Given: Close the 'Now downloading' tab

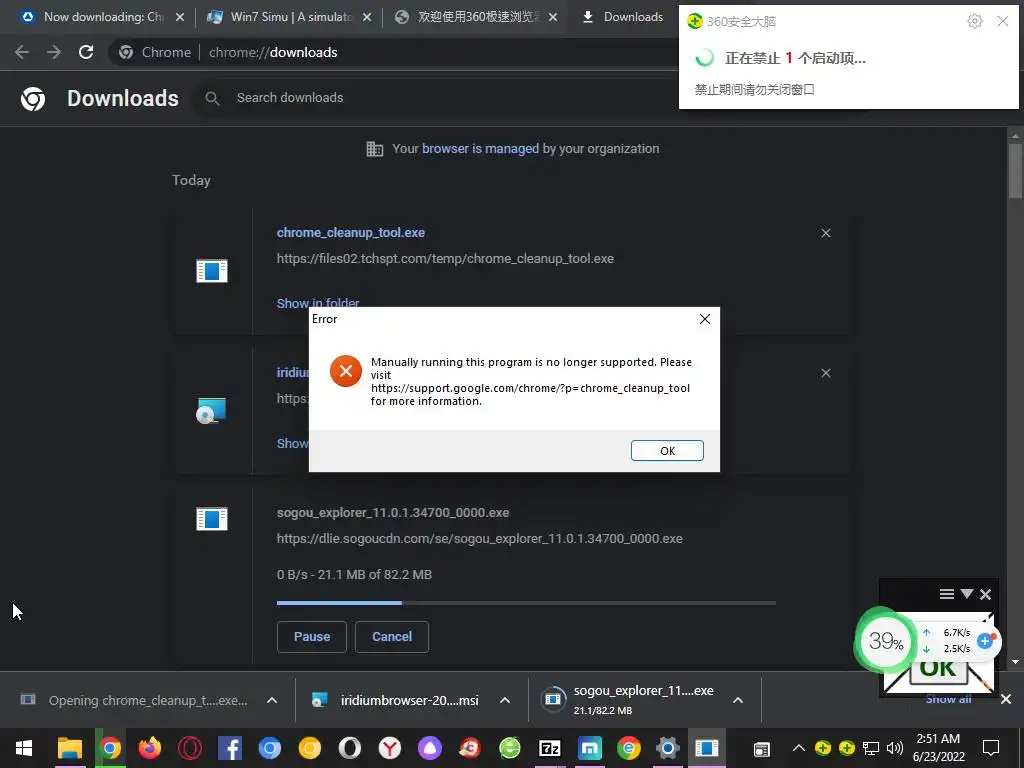Looking at the screenshot, I should [180, 17].
